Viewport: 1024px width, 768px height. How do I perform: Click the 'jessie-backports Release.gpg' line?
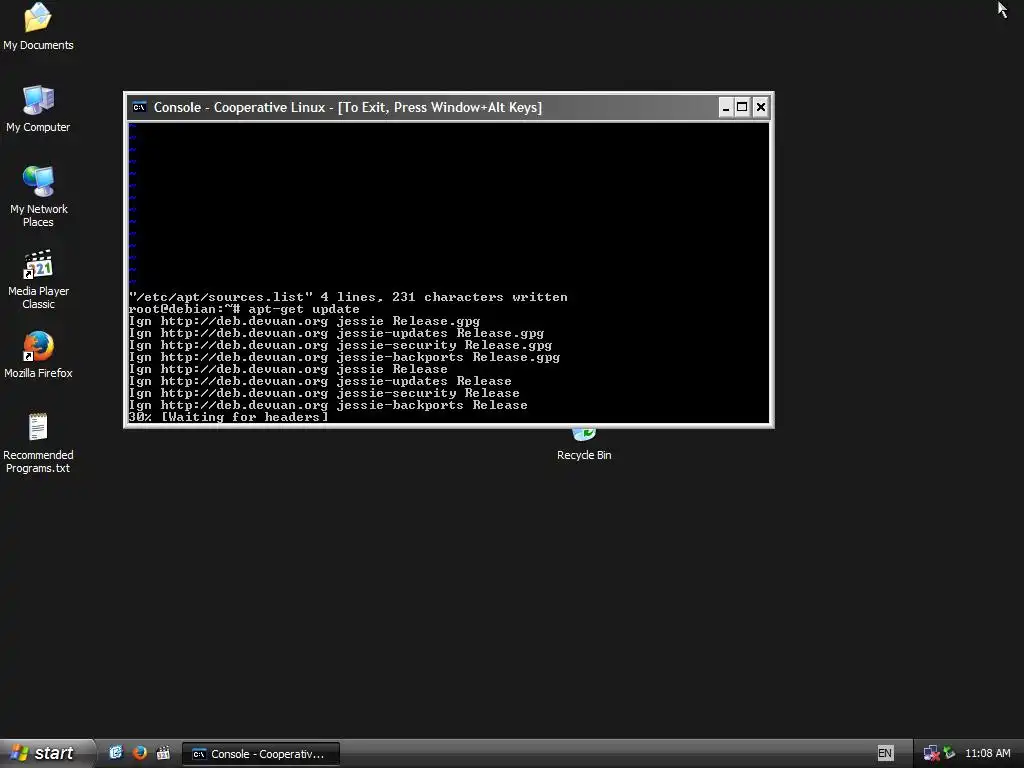coord(344,357)
